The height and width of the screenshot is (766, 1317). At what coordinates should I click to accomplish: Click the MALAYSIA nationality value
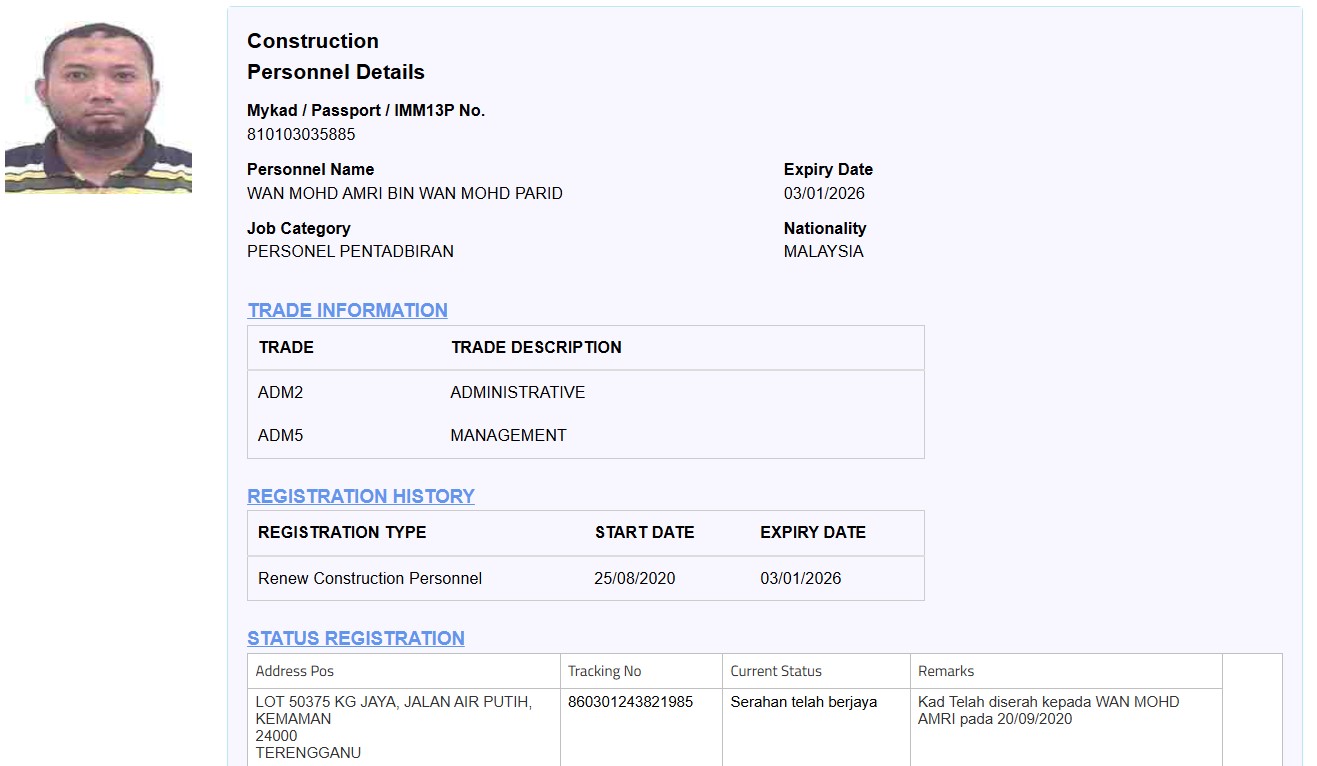coord(823,251)
